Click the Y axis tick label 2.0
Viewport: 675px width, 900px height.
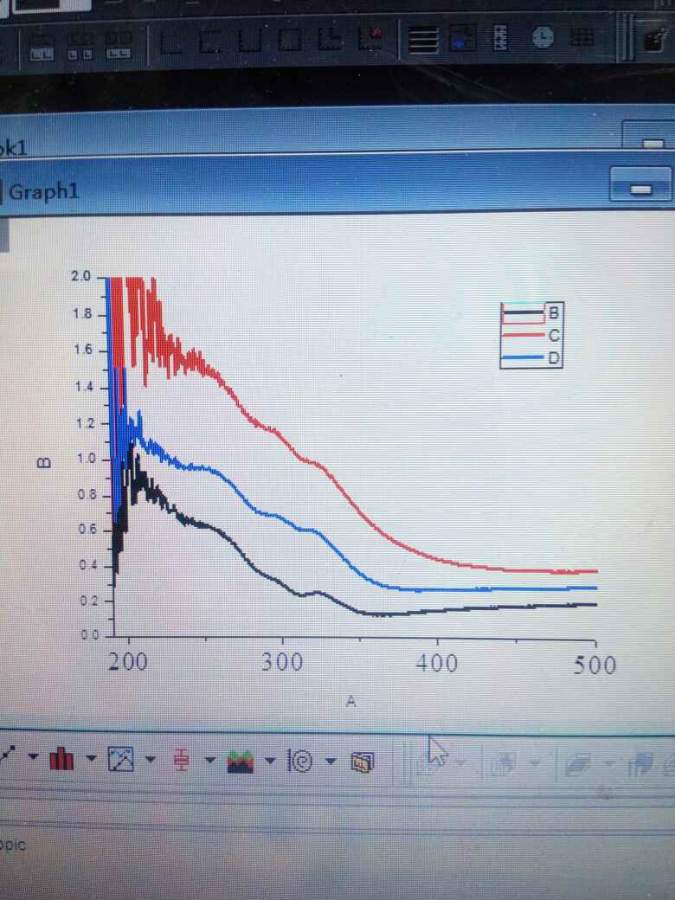tap(81, 276)
